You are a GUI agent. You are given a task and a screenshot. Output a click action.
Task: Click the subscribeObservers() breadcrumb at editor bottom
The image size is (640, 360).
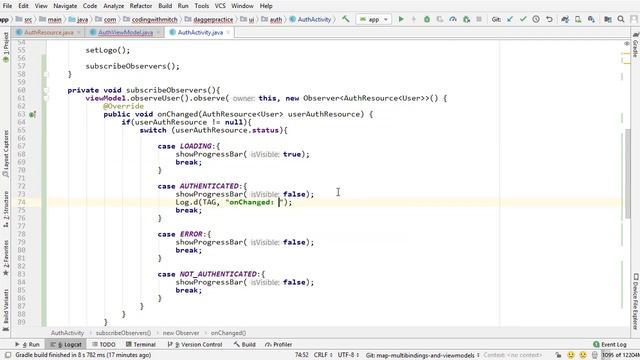point(123,333)
